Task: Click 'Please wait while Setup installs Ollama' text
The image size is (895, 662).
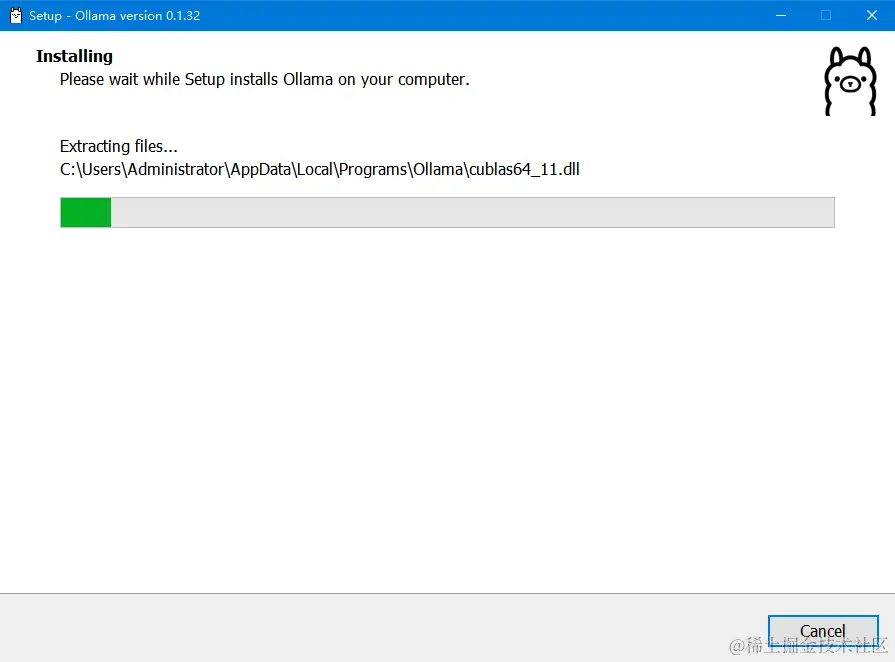Action: point(264,79)
